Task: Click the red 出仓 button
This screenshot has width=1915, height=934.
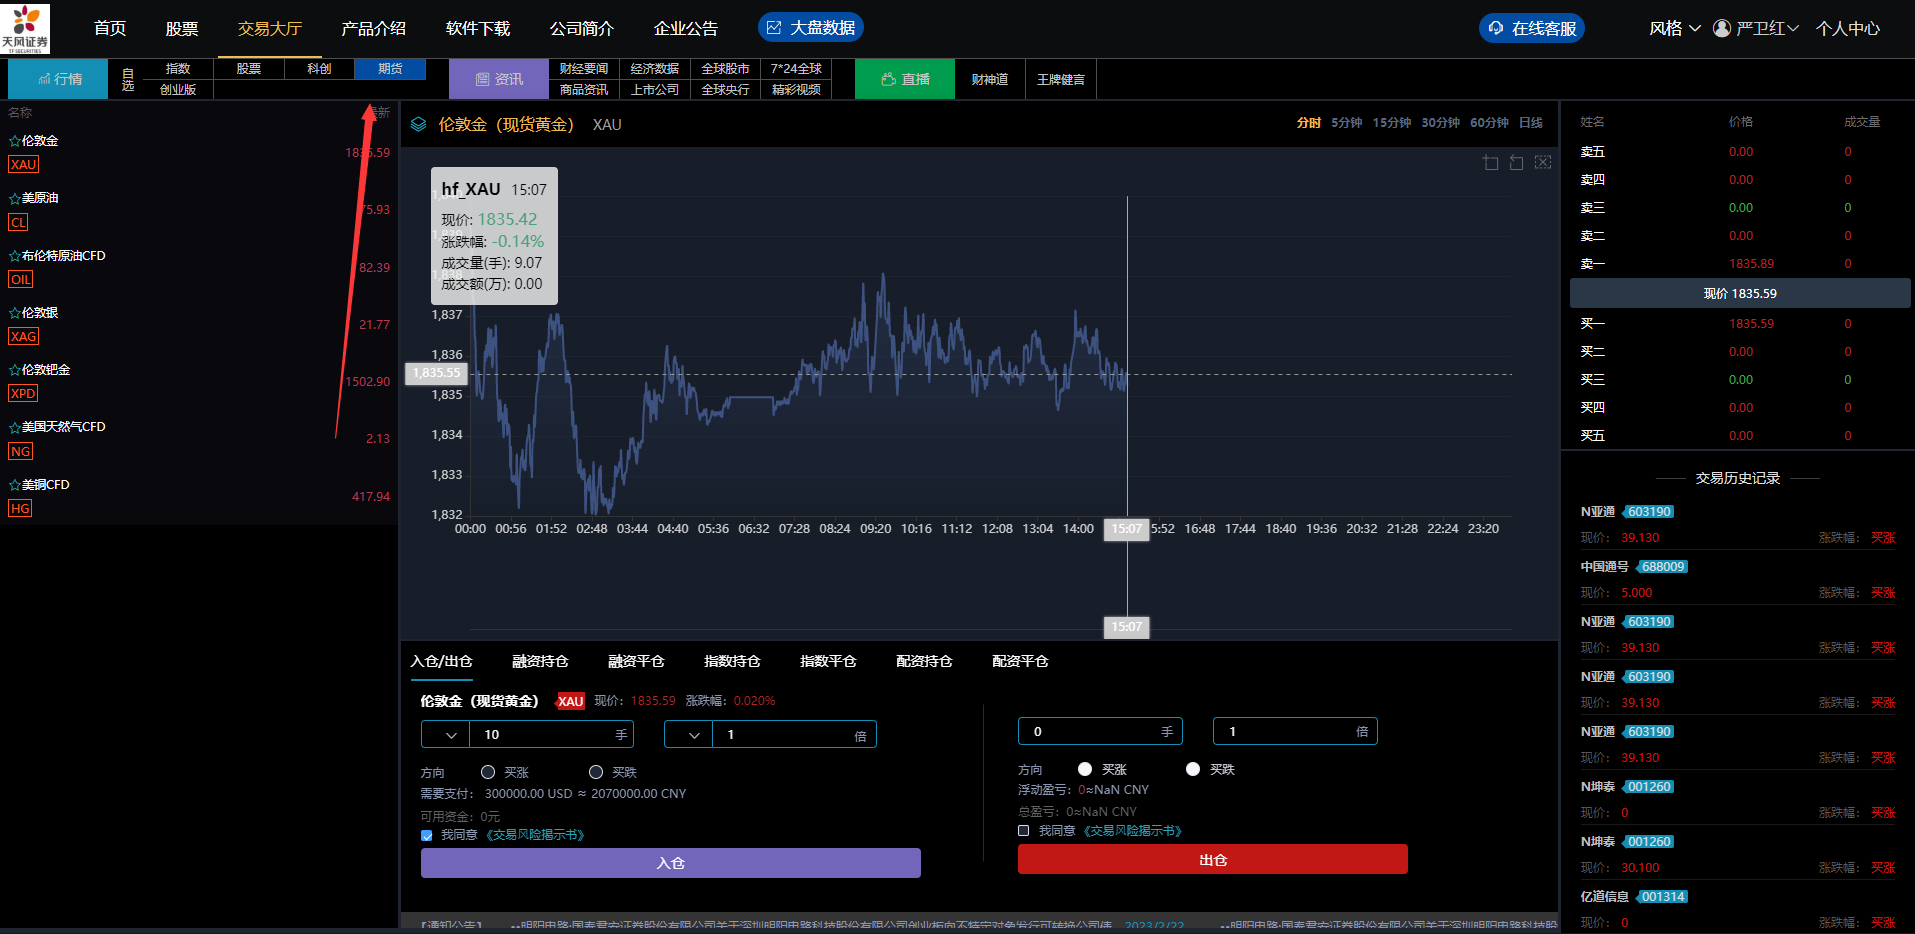Action: coord(1212,860)
